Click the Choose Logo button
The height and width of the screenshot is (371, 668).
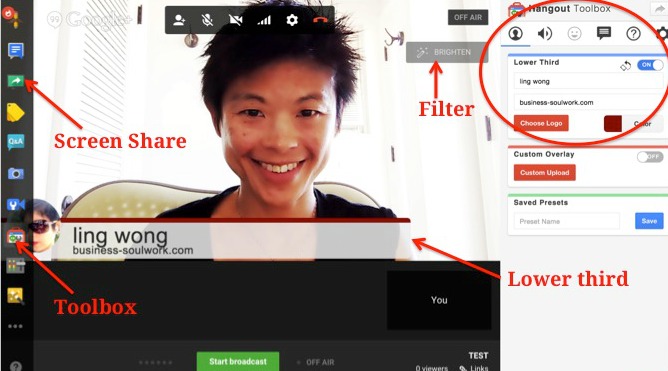click(541, 123)
